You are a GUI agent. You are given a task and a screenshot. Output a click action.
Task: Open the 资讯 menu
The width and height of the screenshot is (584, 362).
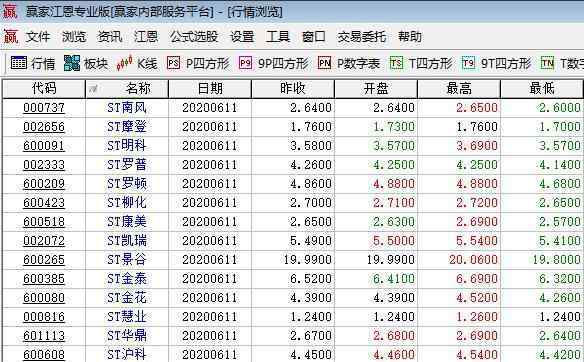[110, 36]
